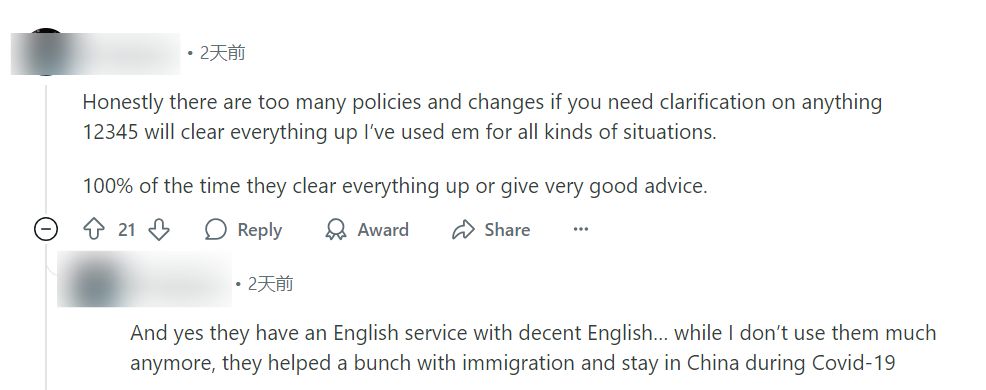Click the Share arrow icon
Screen dimensions: 986x390
point(463,230)
